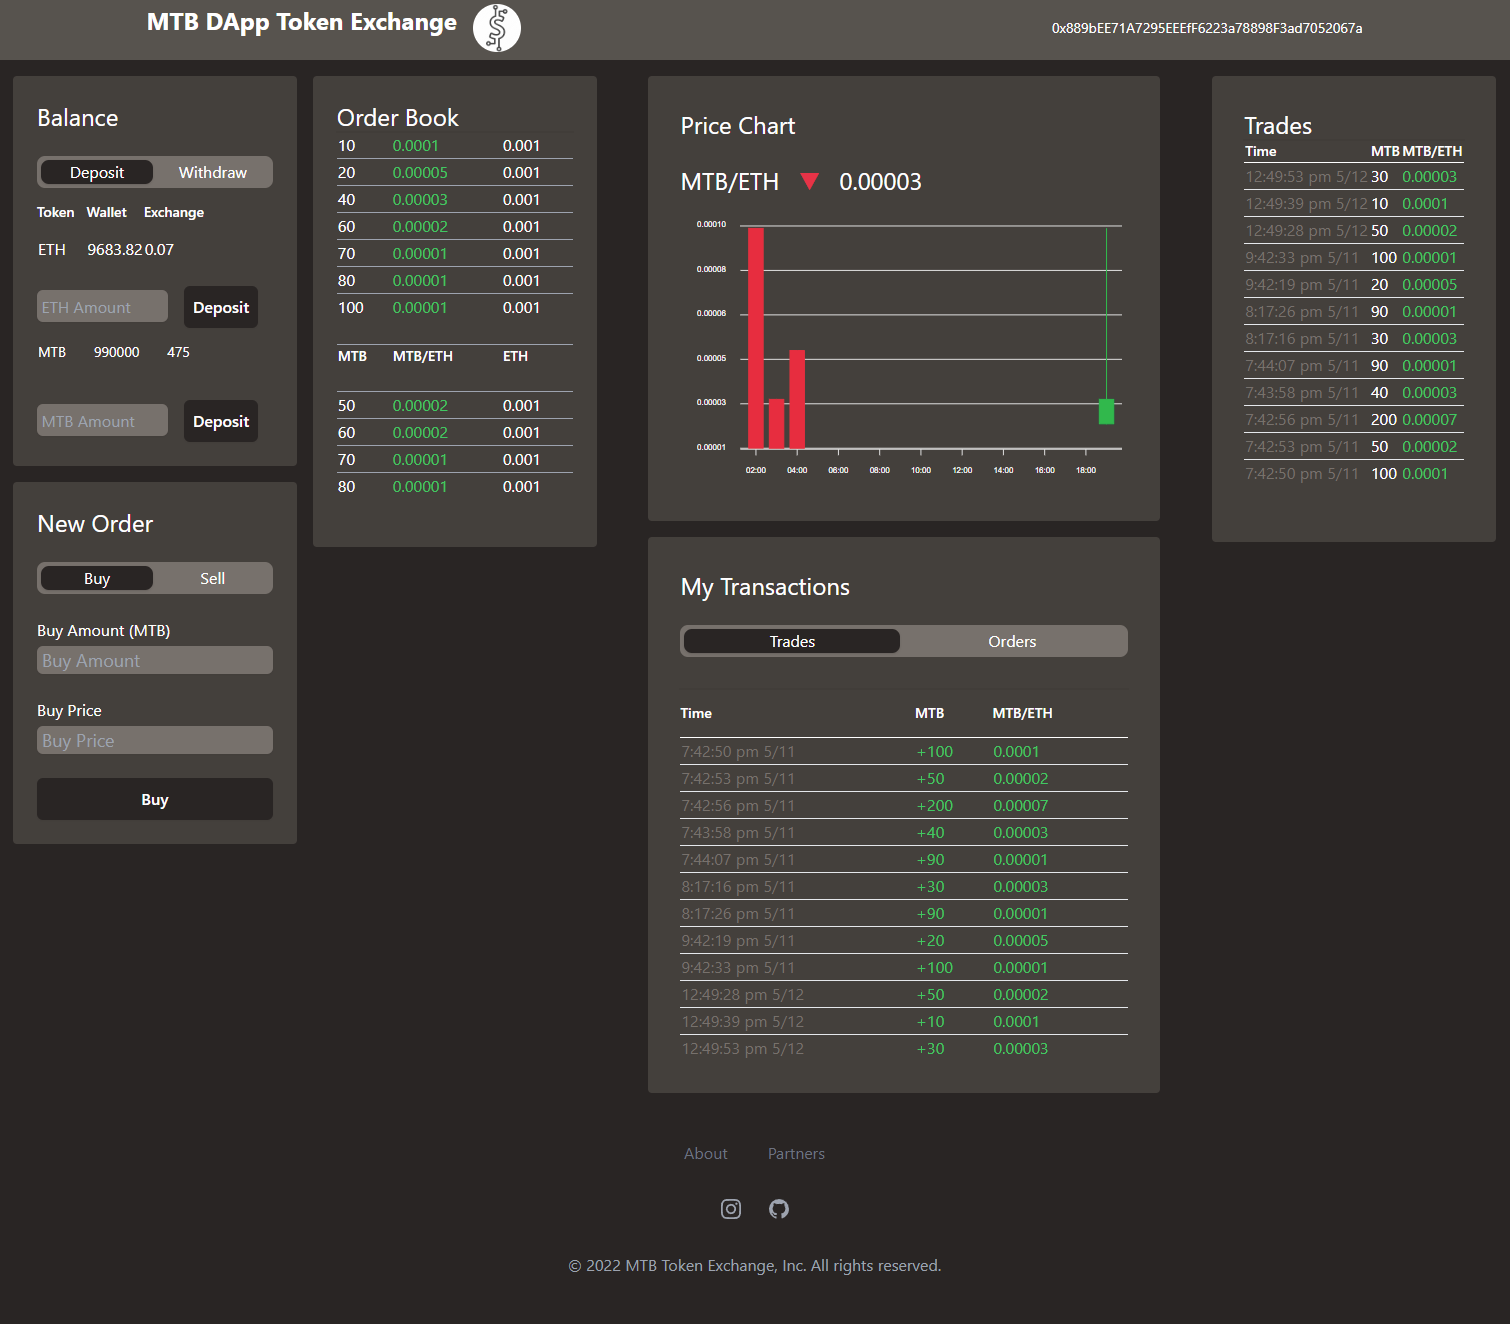Open the Instagram social icon in footer
This screenshot has width=1510, height=1324.
pyautogui.click(x=731, y=1209)
